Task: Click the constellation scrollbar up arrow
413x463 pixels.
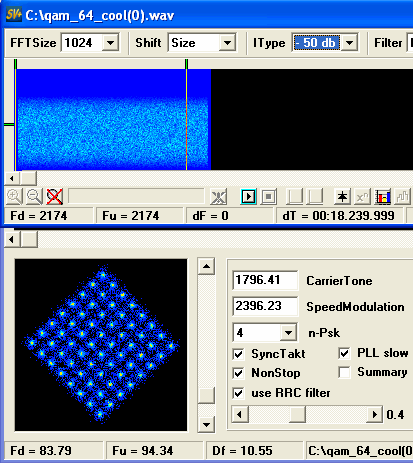Action: (x=206, y=266)
